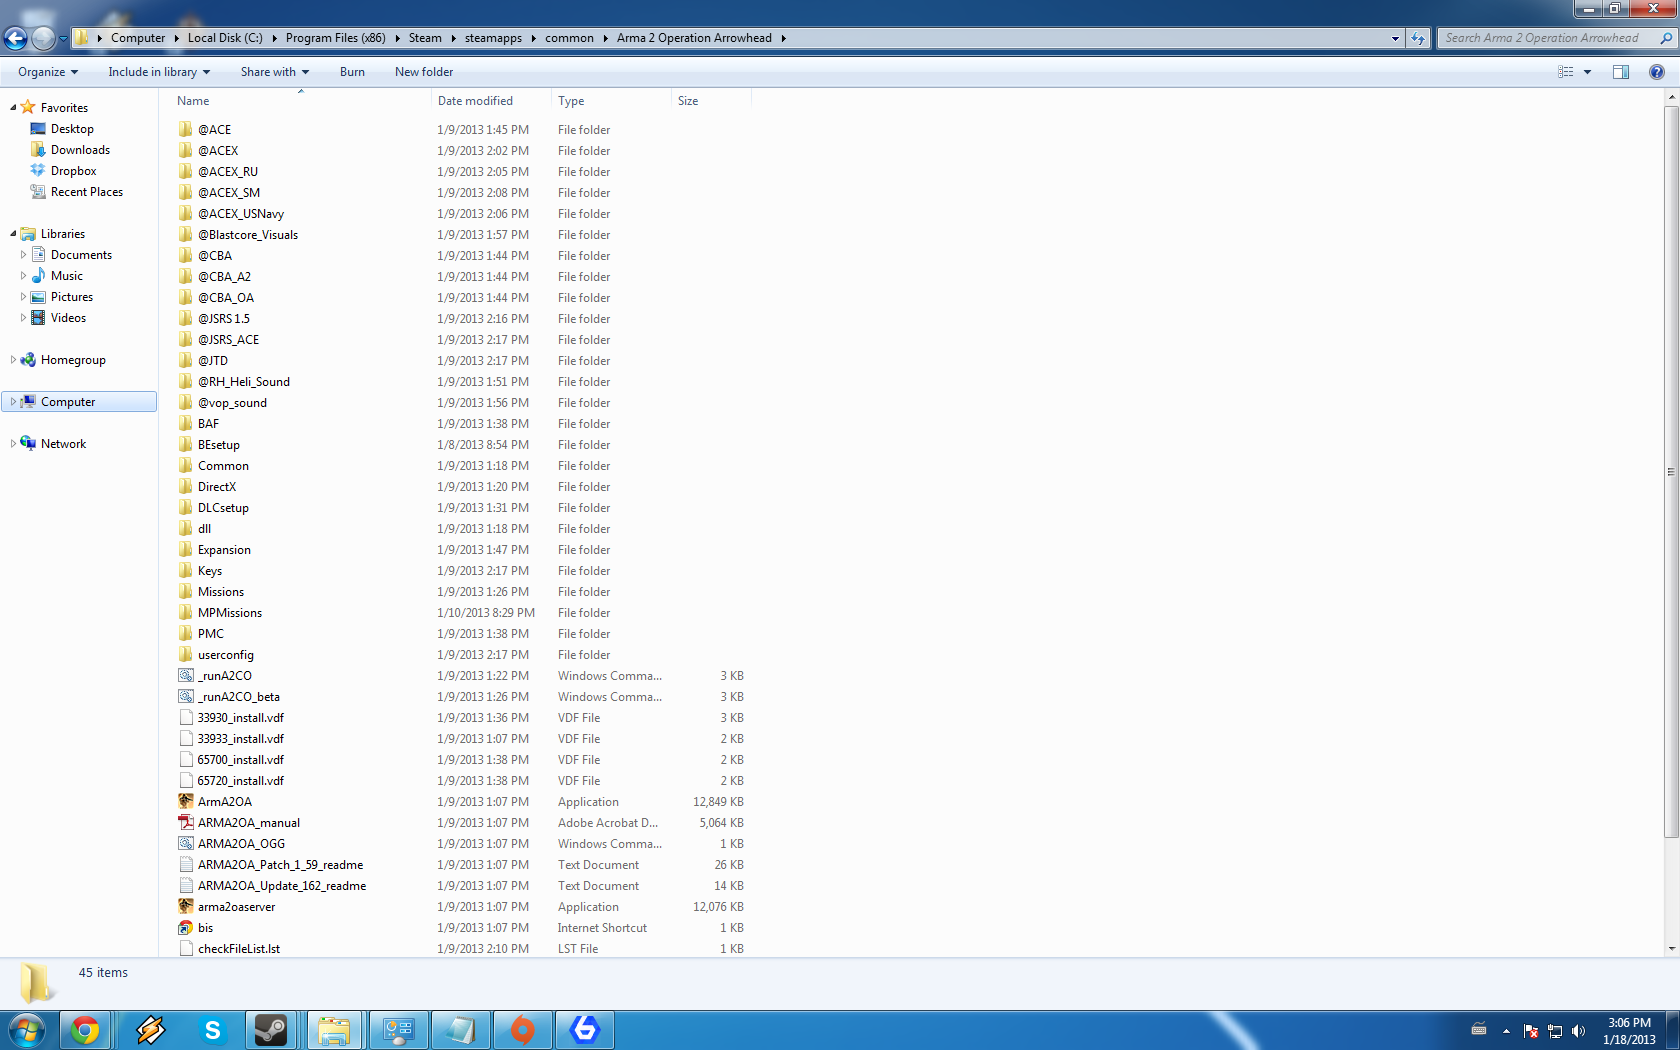
Task: Show hidden system tray icons
Action: coord(1506,1031)
